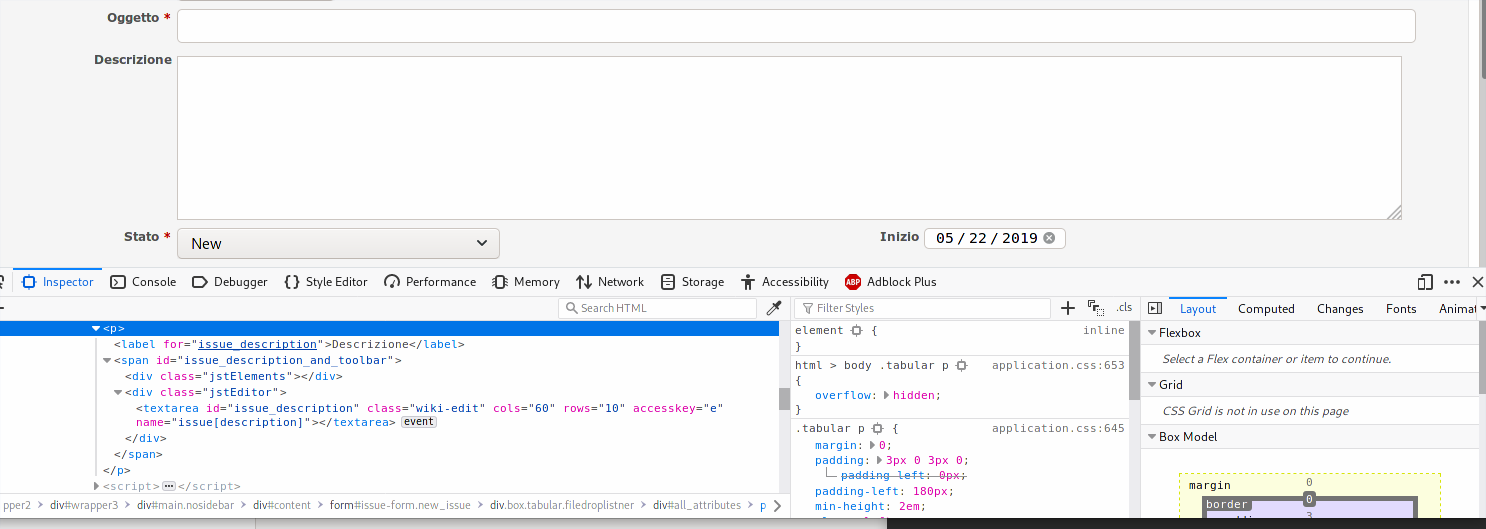The height and width of the screenshot is (529, 1486).
Task: Click the margin value in box model
Action: [1309, 483]
